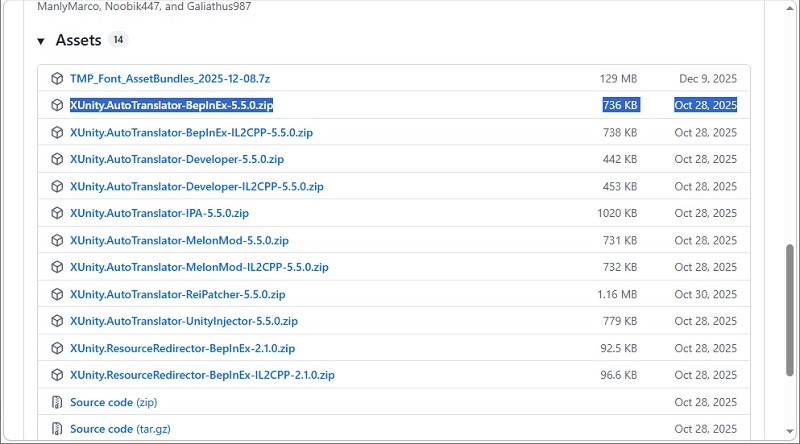Click package icon beside TMP_Font_AssetBundles file
The width and height of the screenshot is (800, 444).
[x=57, y=78]
